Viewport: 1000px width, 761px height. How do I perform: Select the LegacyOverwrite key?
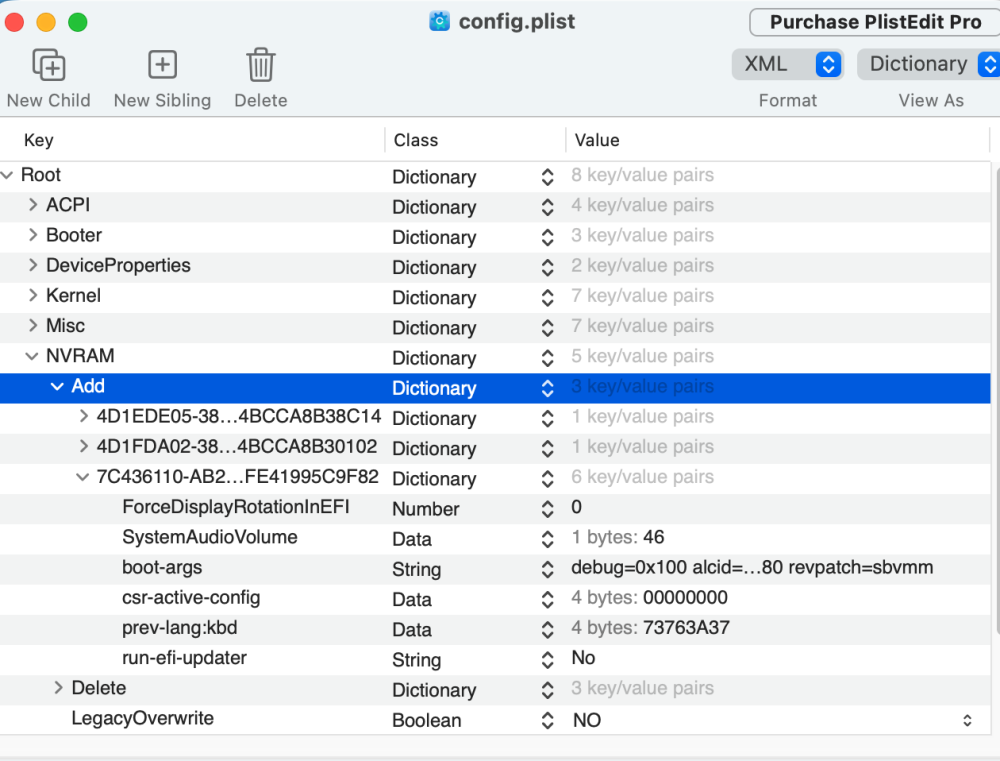click(x=142, y=718)
